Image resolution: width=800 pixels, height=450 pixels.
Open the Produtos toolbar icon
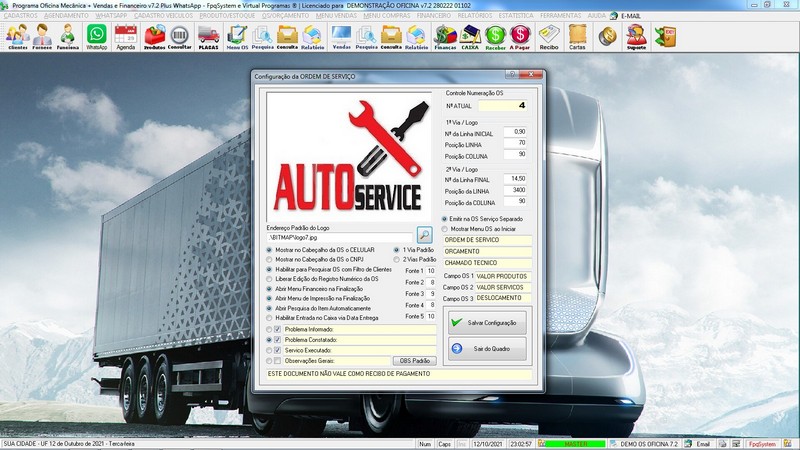154,38
